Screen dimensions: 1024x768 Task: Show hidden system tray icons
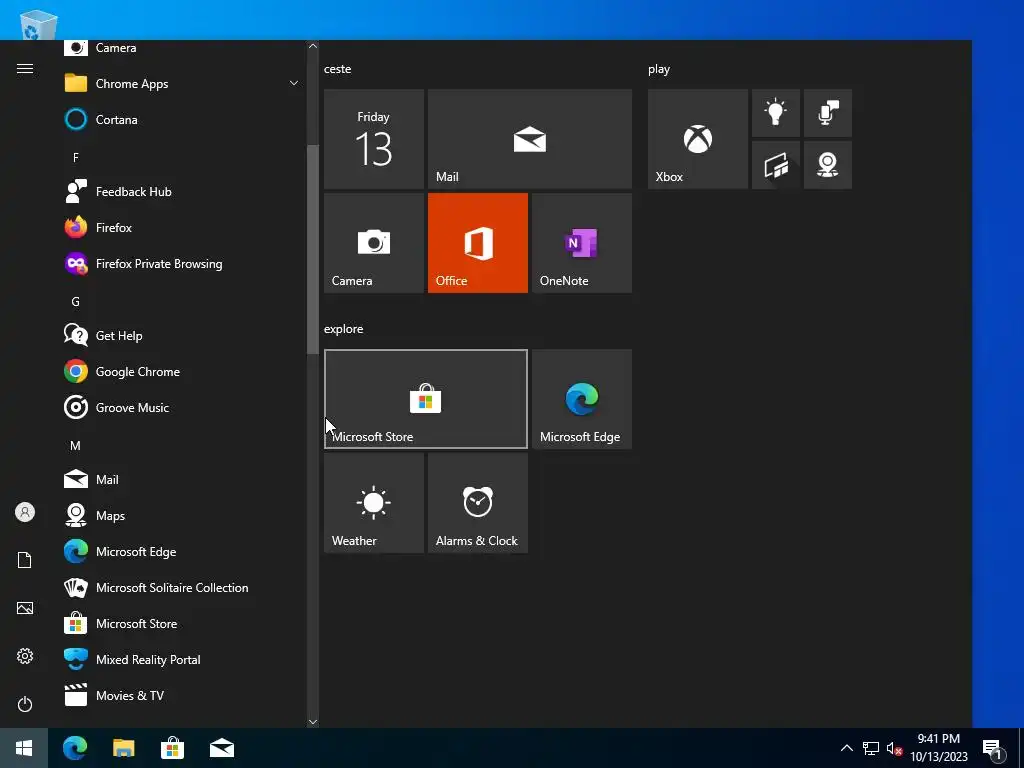pos(846,748)
